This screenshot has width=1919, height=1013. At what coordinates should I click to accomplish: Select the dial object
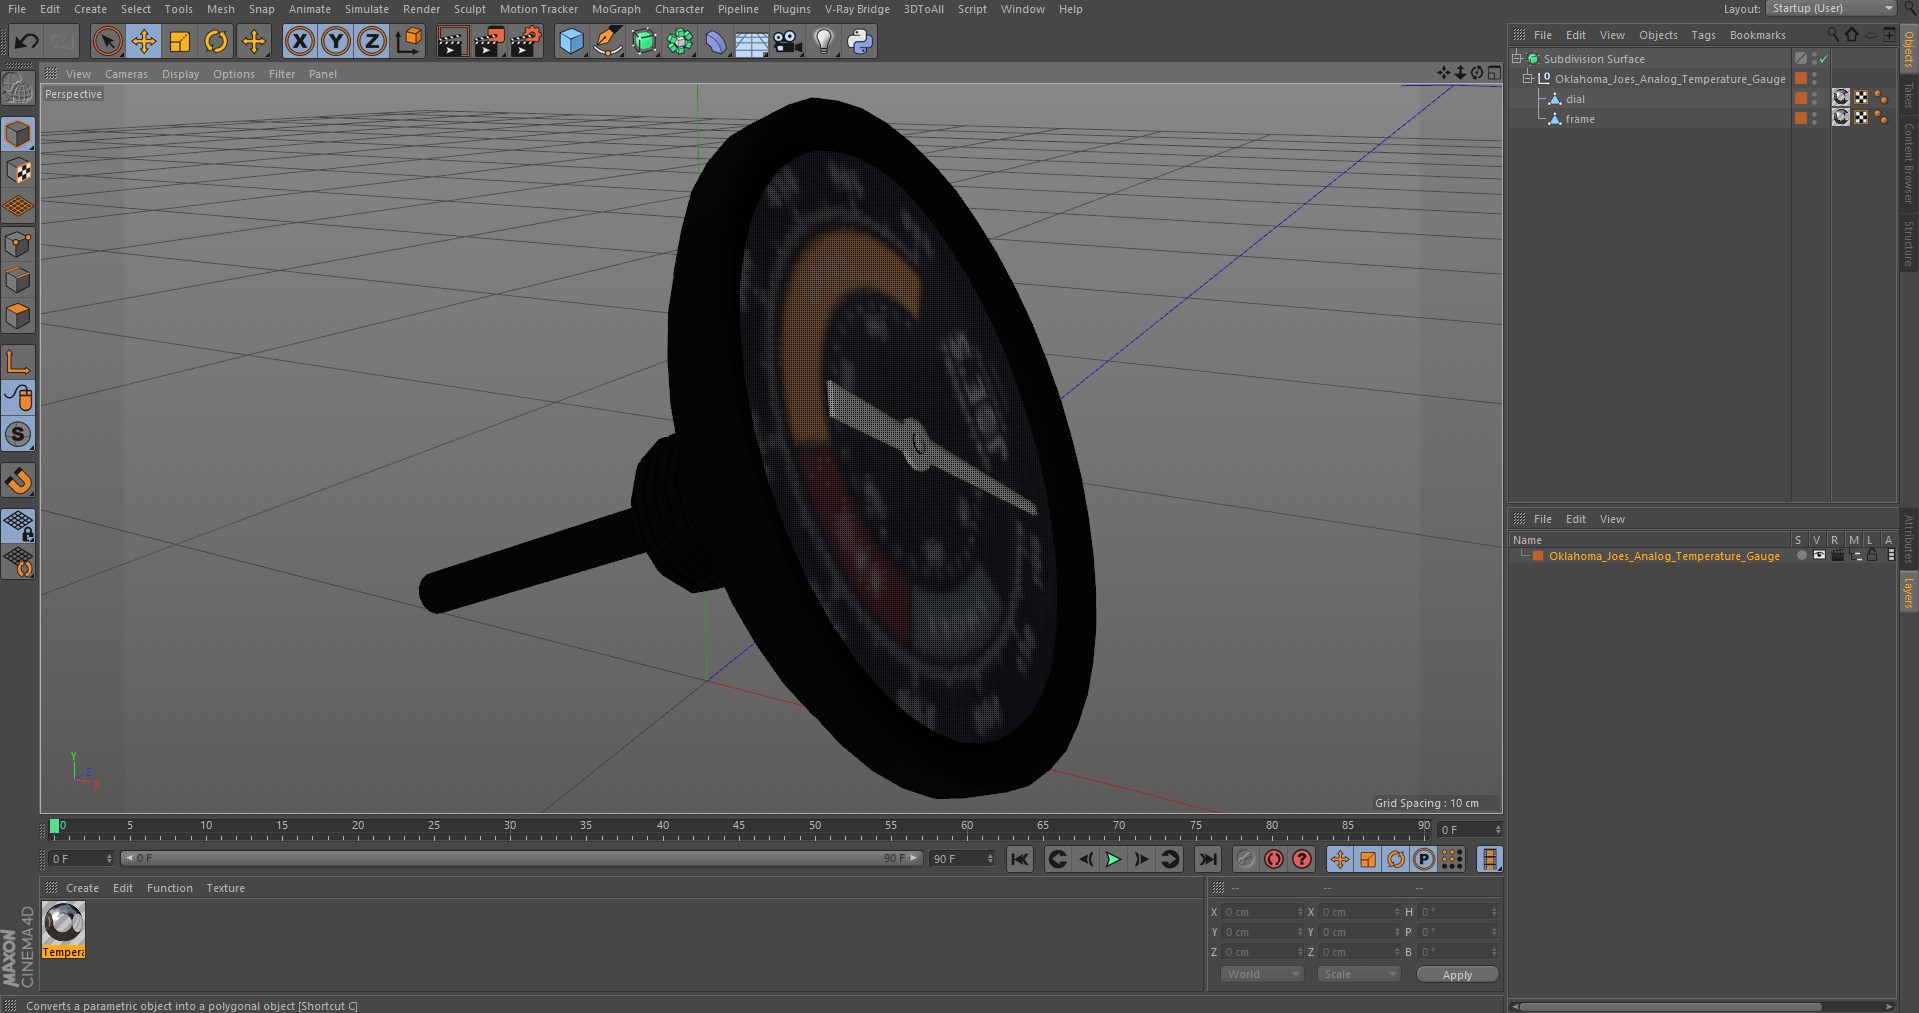[1575, 99]
